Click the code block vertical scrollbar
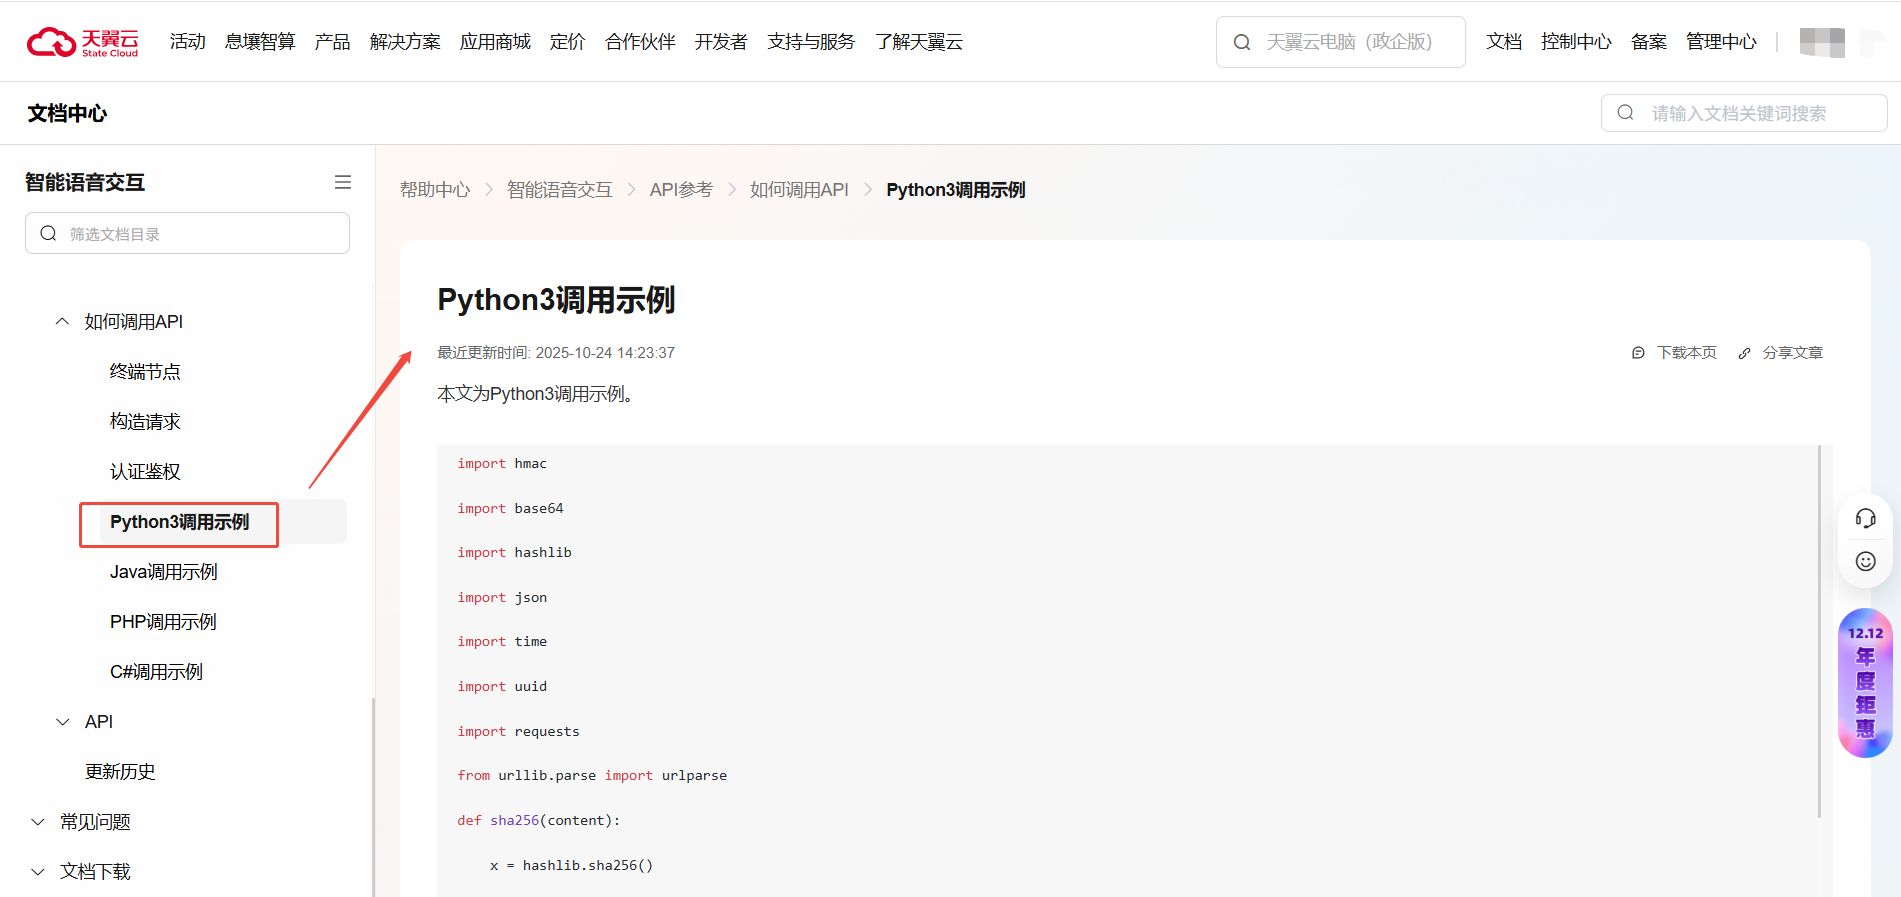 pos(1819,630)
